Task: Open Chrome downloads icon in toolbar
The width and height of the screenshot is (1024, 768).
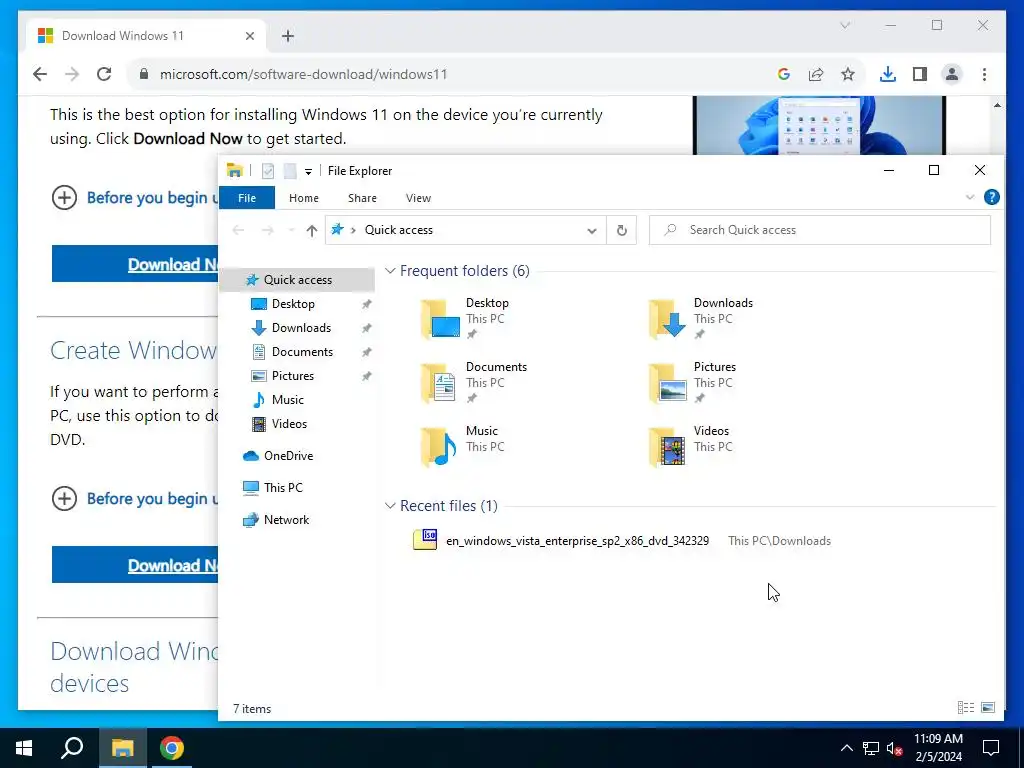Action: click(x=888, y=74)
